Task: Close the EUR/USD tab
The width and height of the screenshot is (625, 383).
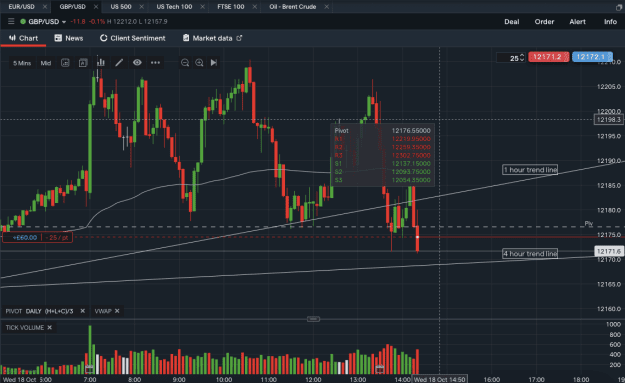Action: point(45,7)
